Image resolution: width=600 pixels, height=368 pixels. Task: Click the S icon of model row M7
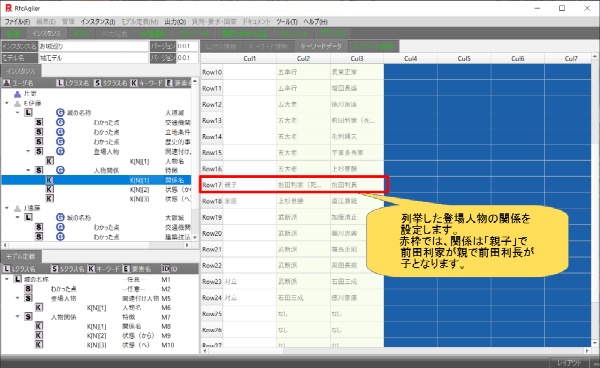[28, 317]
